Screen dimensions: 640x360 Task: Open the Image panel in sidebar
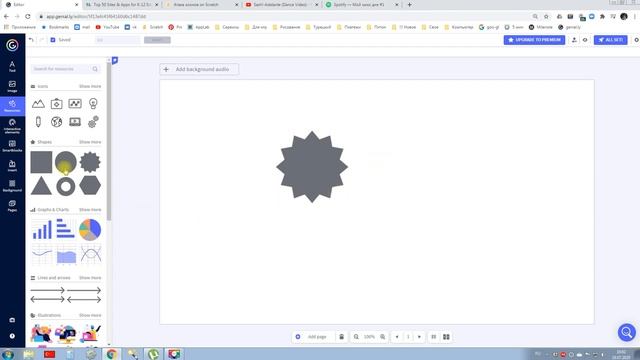click(12, 86)
